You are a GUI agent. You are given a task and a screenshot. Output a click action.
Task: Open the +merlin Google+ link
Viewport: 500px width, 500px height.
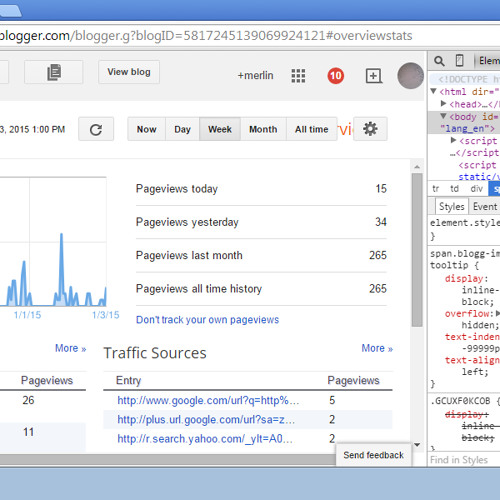click(255, 76)
